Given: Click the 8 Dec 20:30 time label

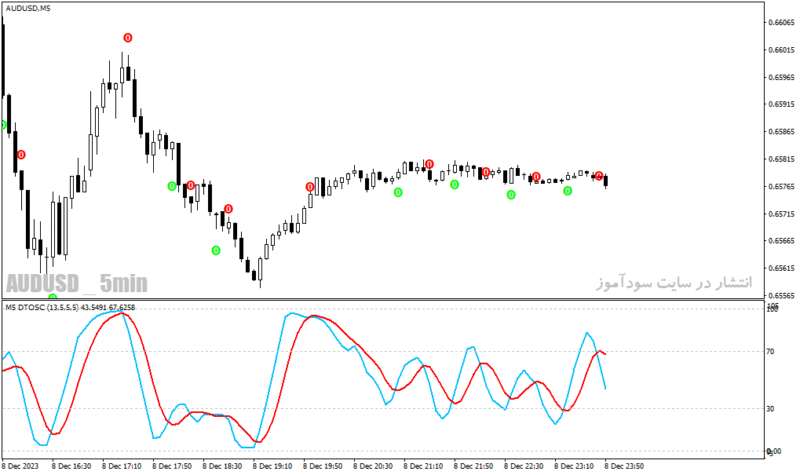Looking at the screenshot, I should tap(373, 466).
